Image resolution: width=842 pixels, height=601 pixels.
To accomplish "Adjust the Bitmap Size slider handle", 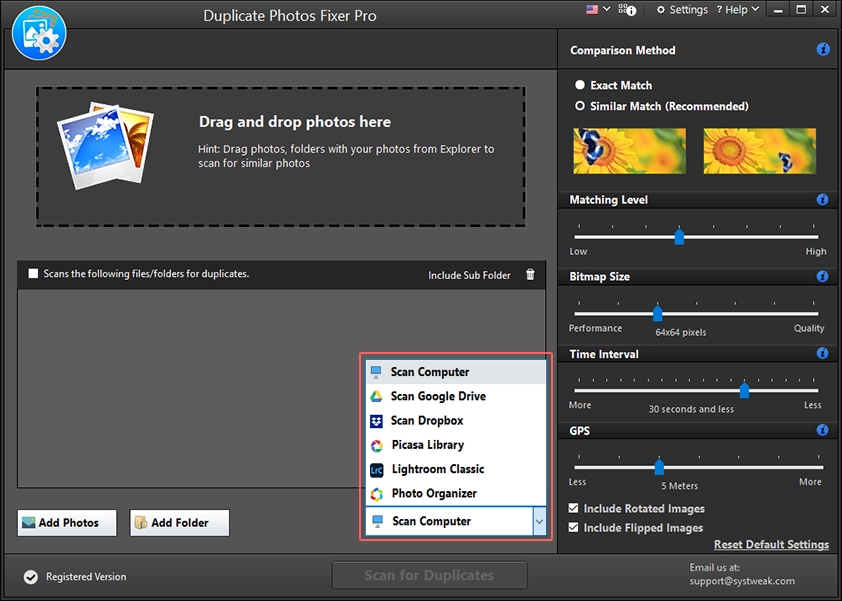I will [657, 313].
